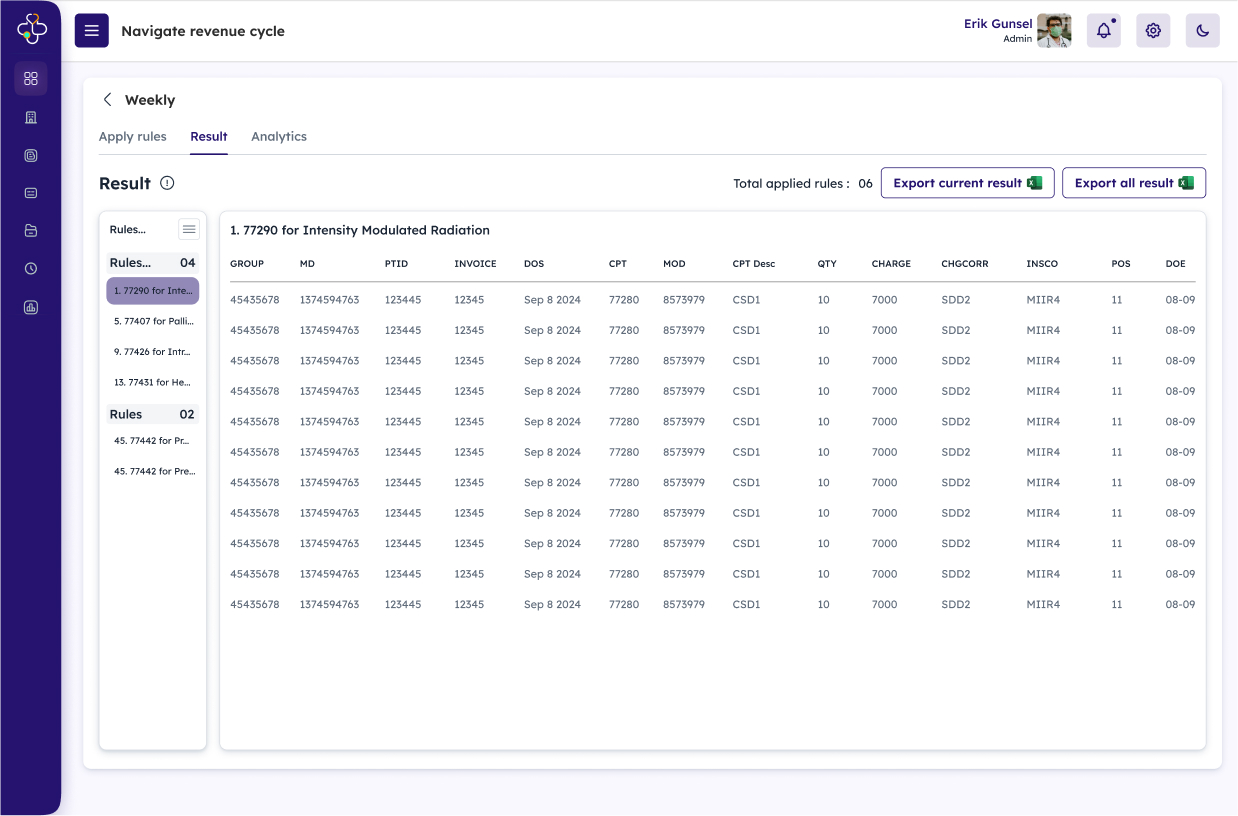Open the settings gear icon
The width and height of the screenshot is (1238, 816).
[1153, 31]
